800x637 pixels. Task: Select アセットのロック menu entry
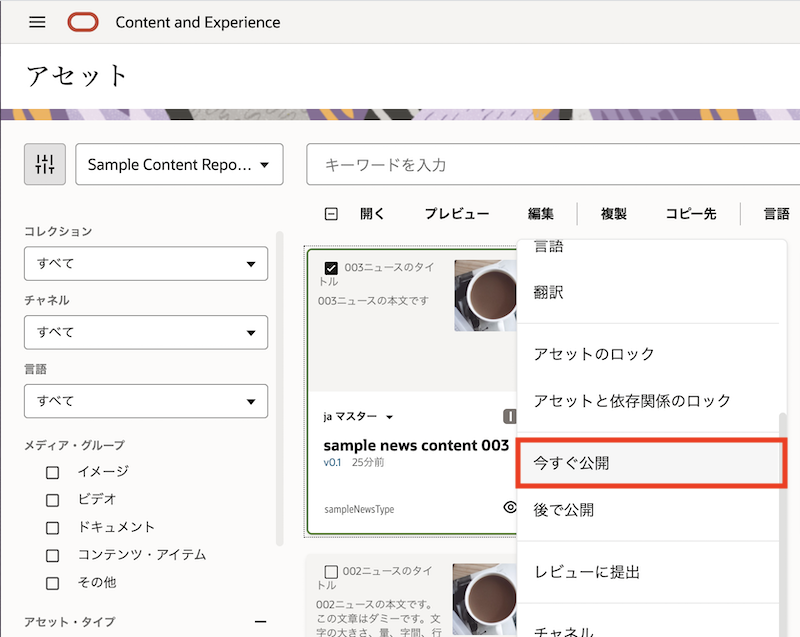(594, 354)
